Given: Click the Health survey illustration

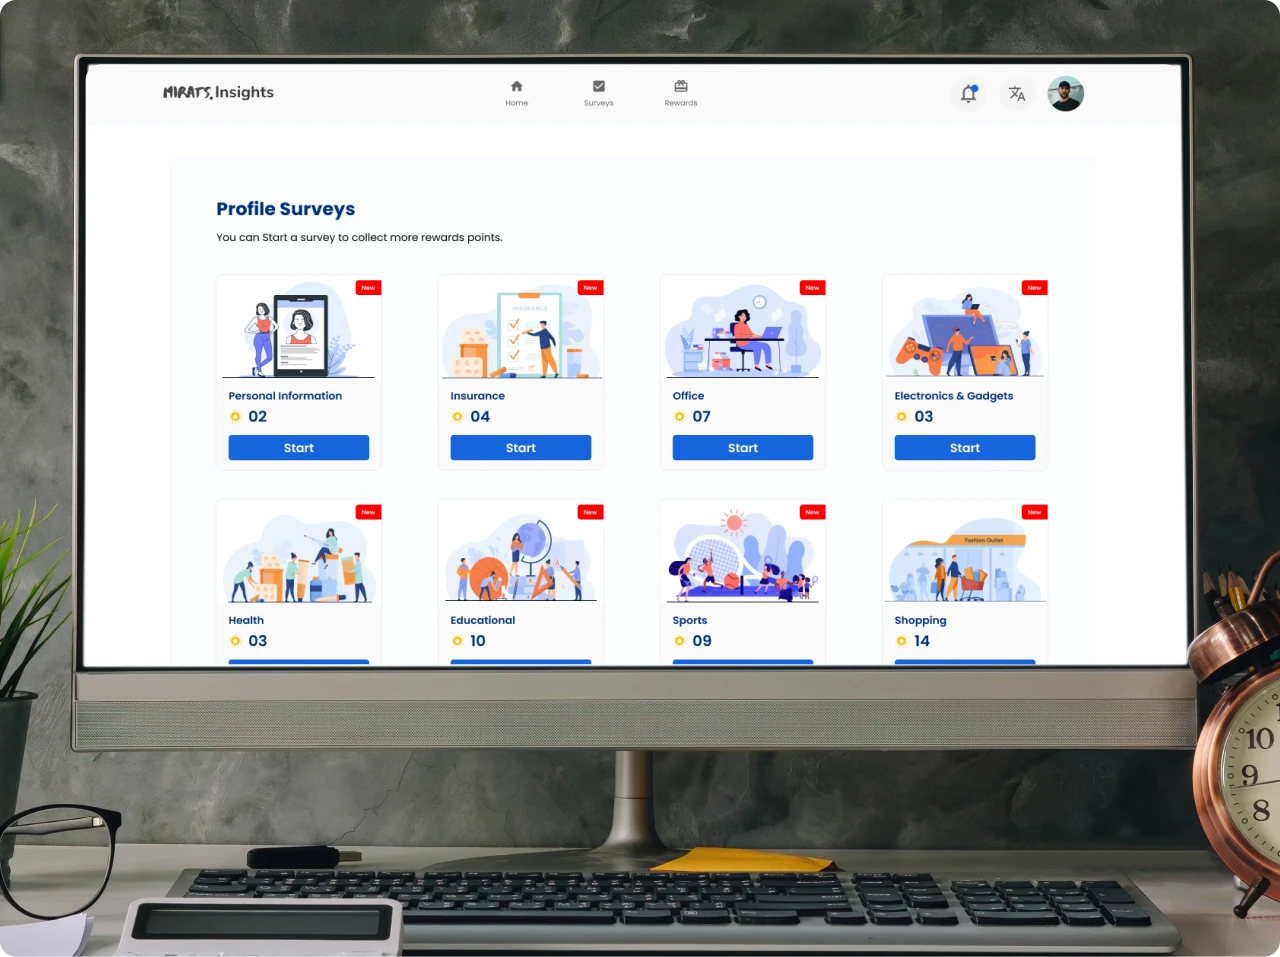Looking at the screenshot, I should pos(299,558).
